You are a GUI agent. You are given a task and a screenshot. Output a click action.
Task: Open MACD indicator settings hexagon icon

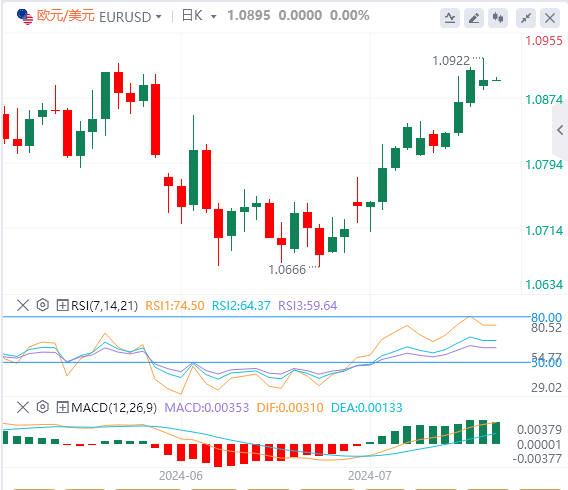(43, 407)
